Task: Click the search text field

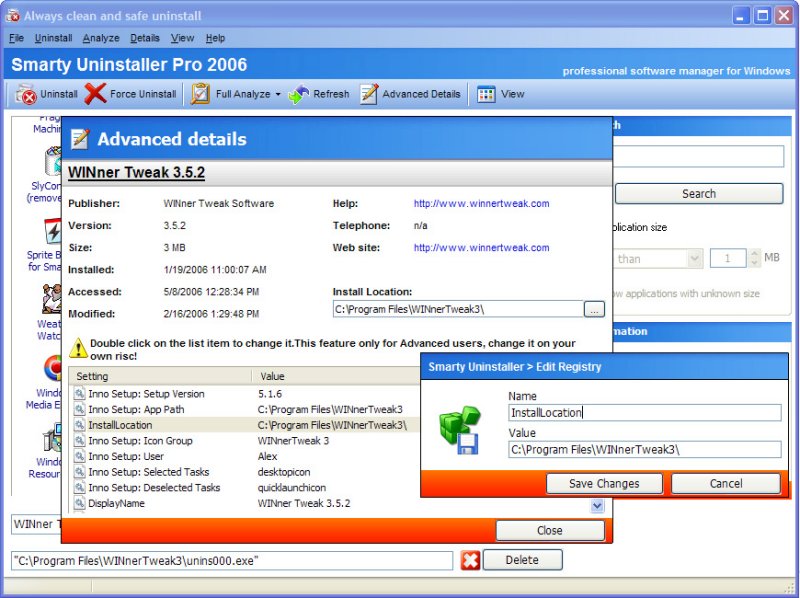Action: click(x=698, y=156)
